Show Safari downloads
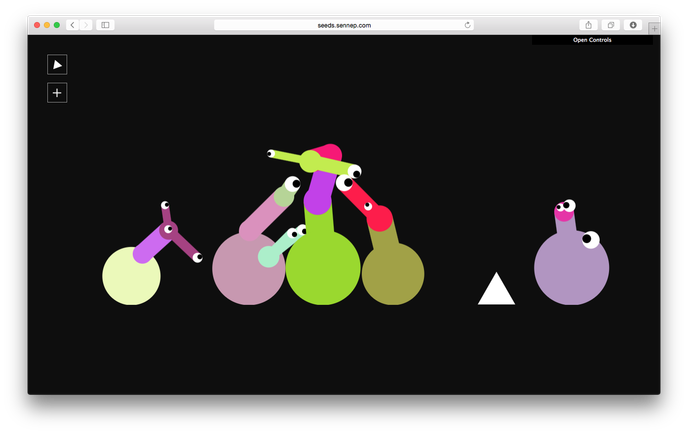The image size is (688, 434). click(x=633, y=24)
